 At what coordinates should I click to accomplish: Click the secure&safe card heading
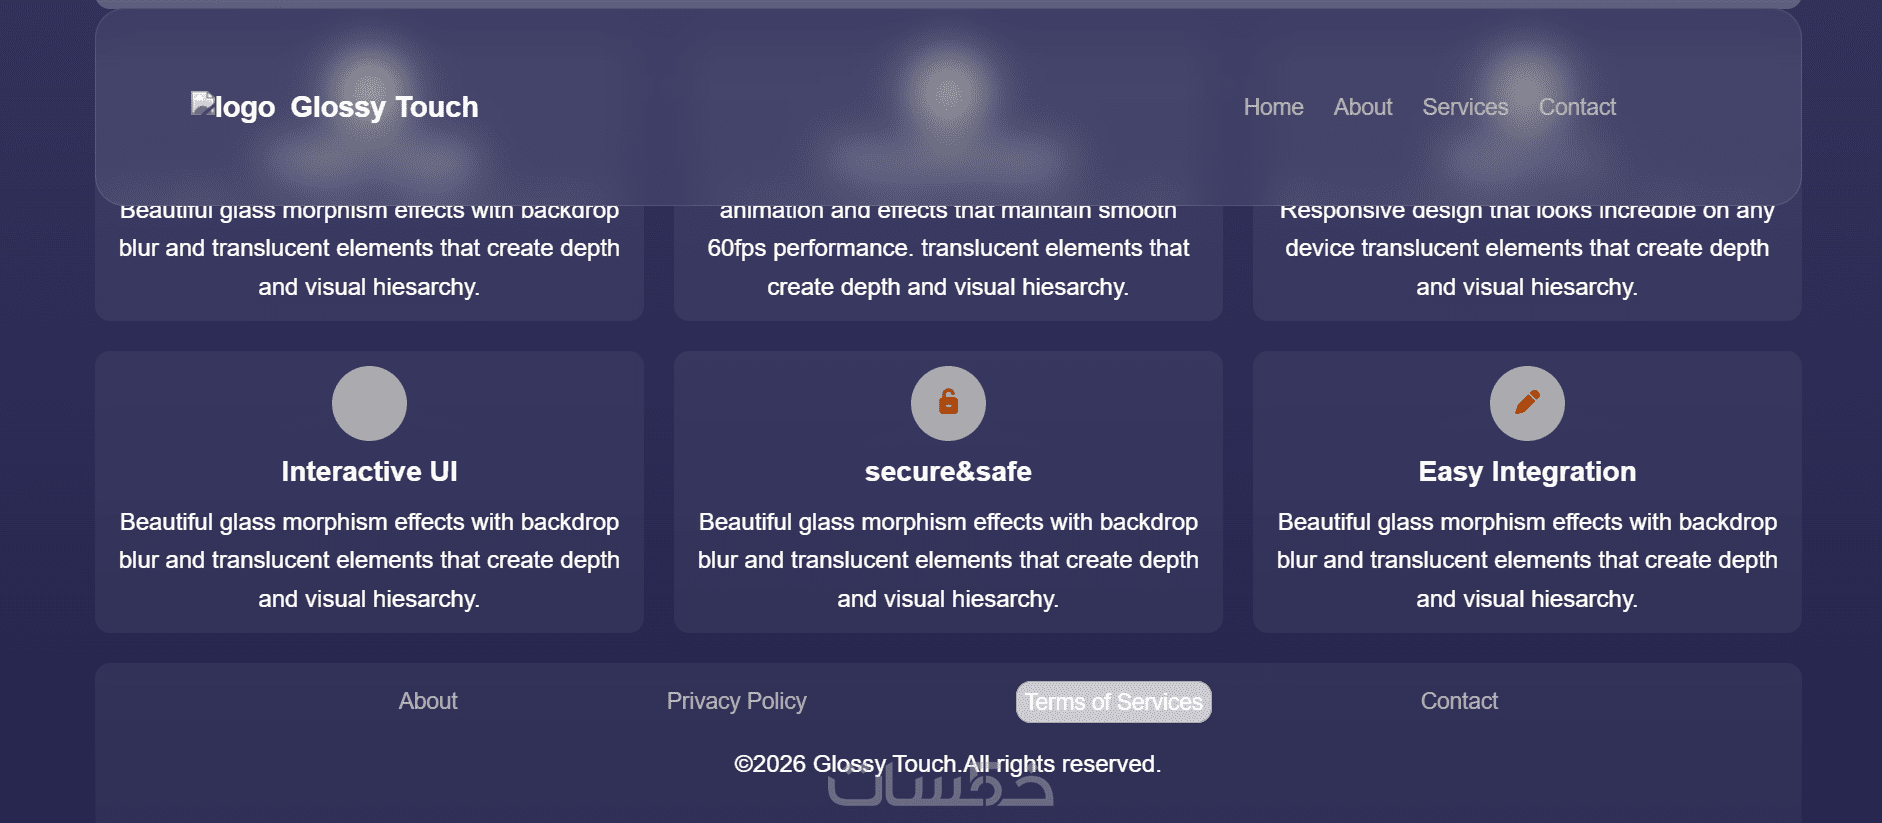pos(948,471)
